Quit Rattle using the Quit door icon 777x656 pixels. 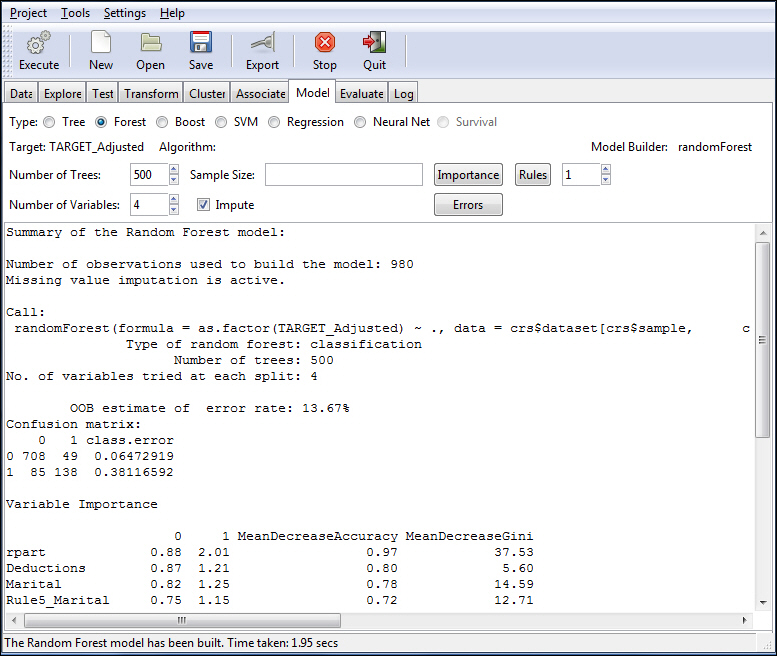click(374, 43)
